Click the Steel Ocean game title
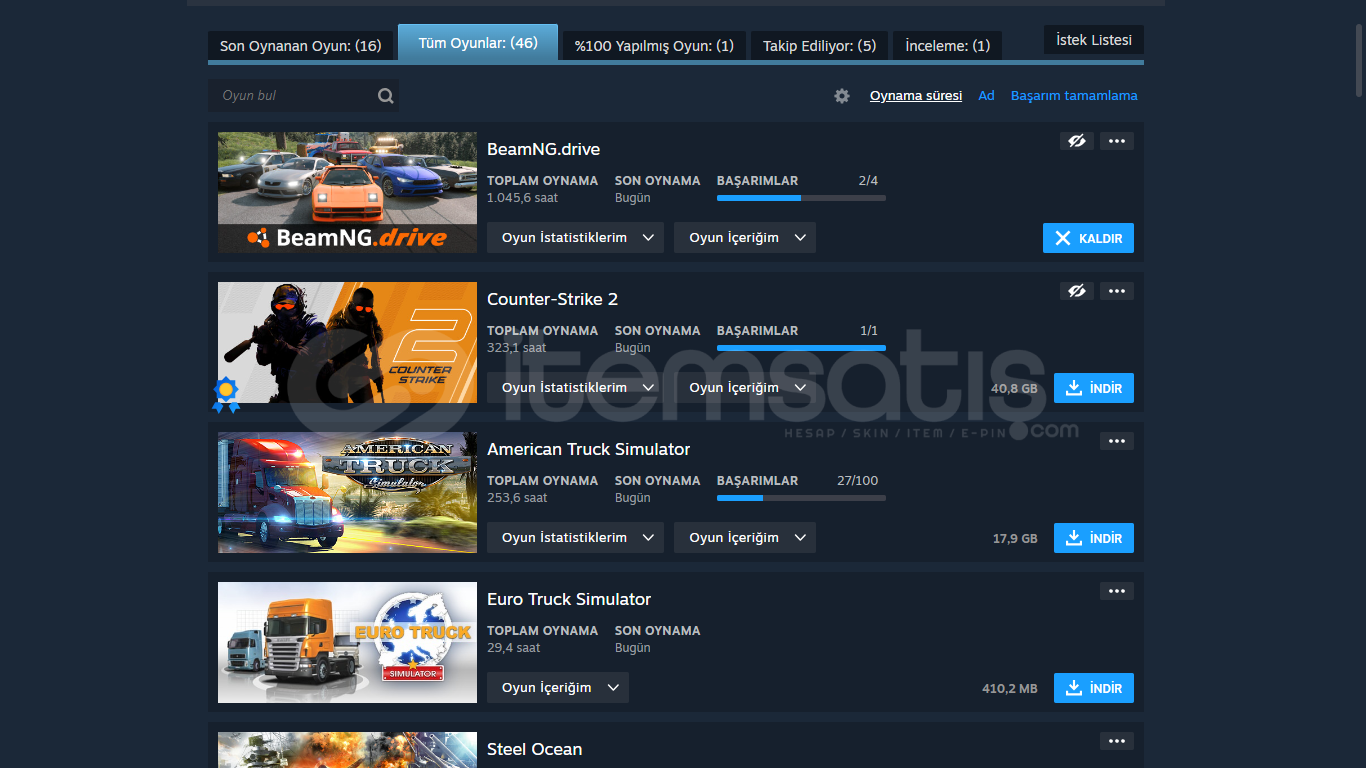Viewport: 1366px width, 768px height. 534,749
